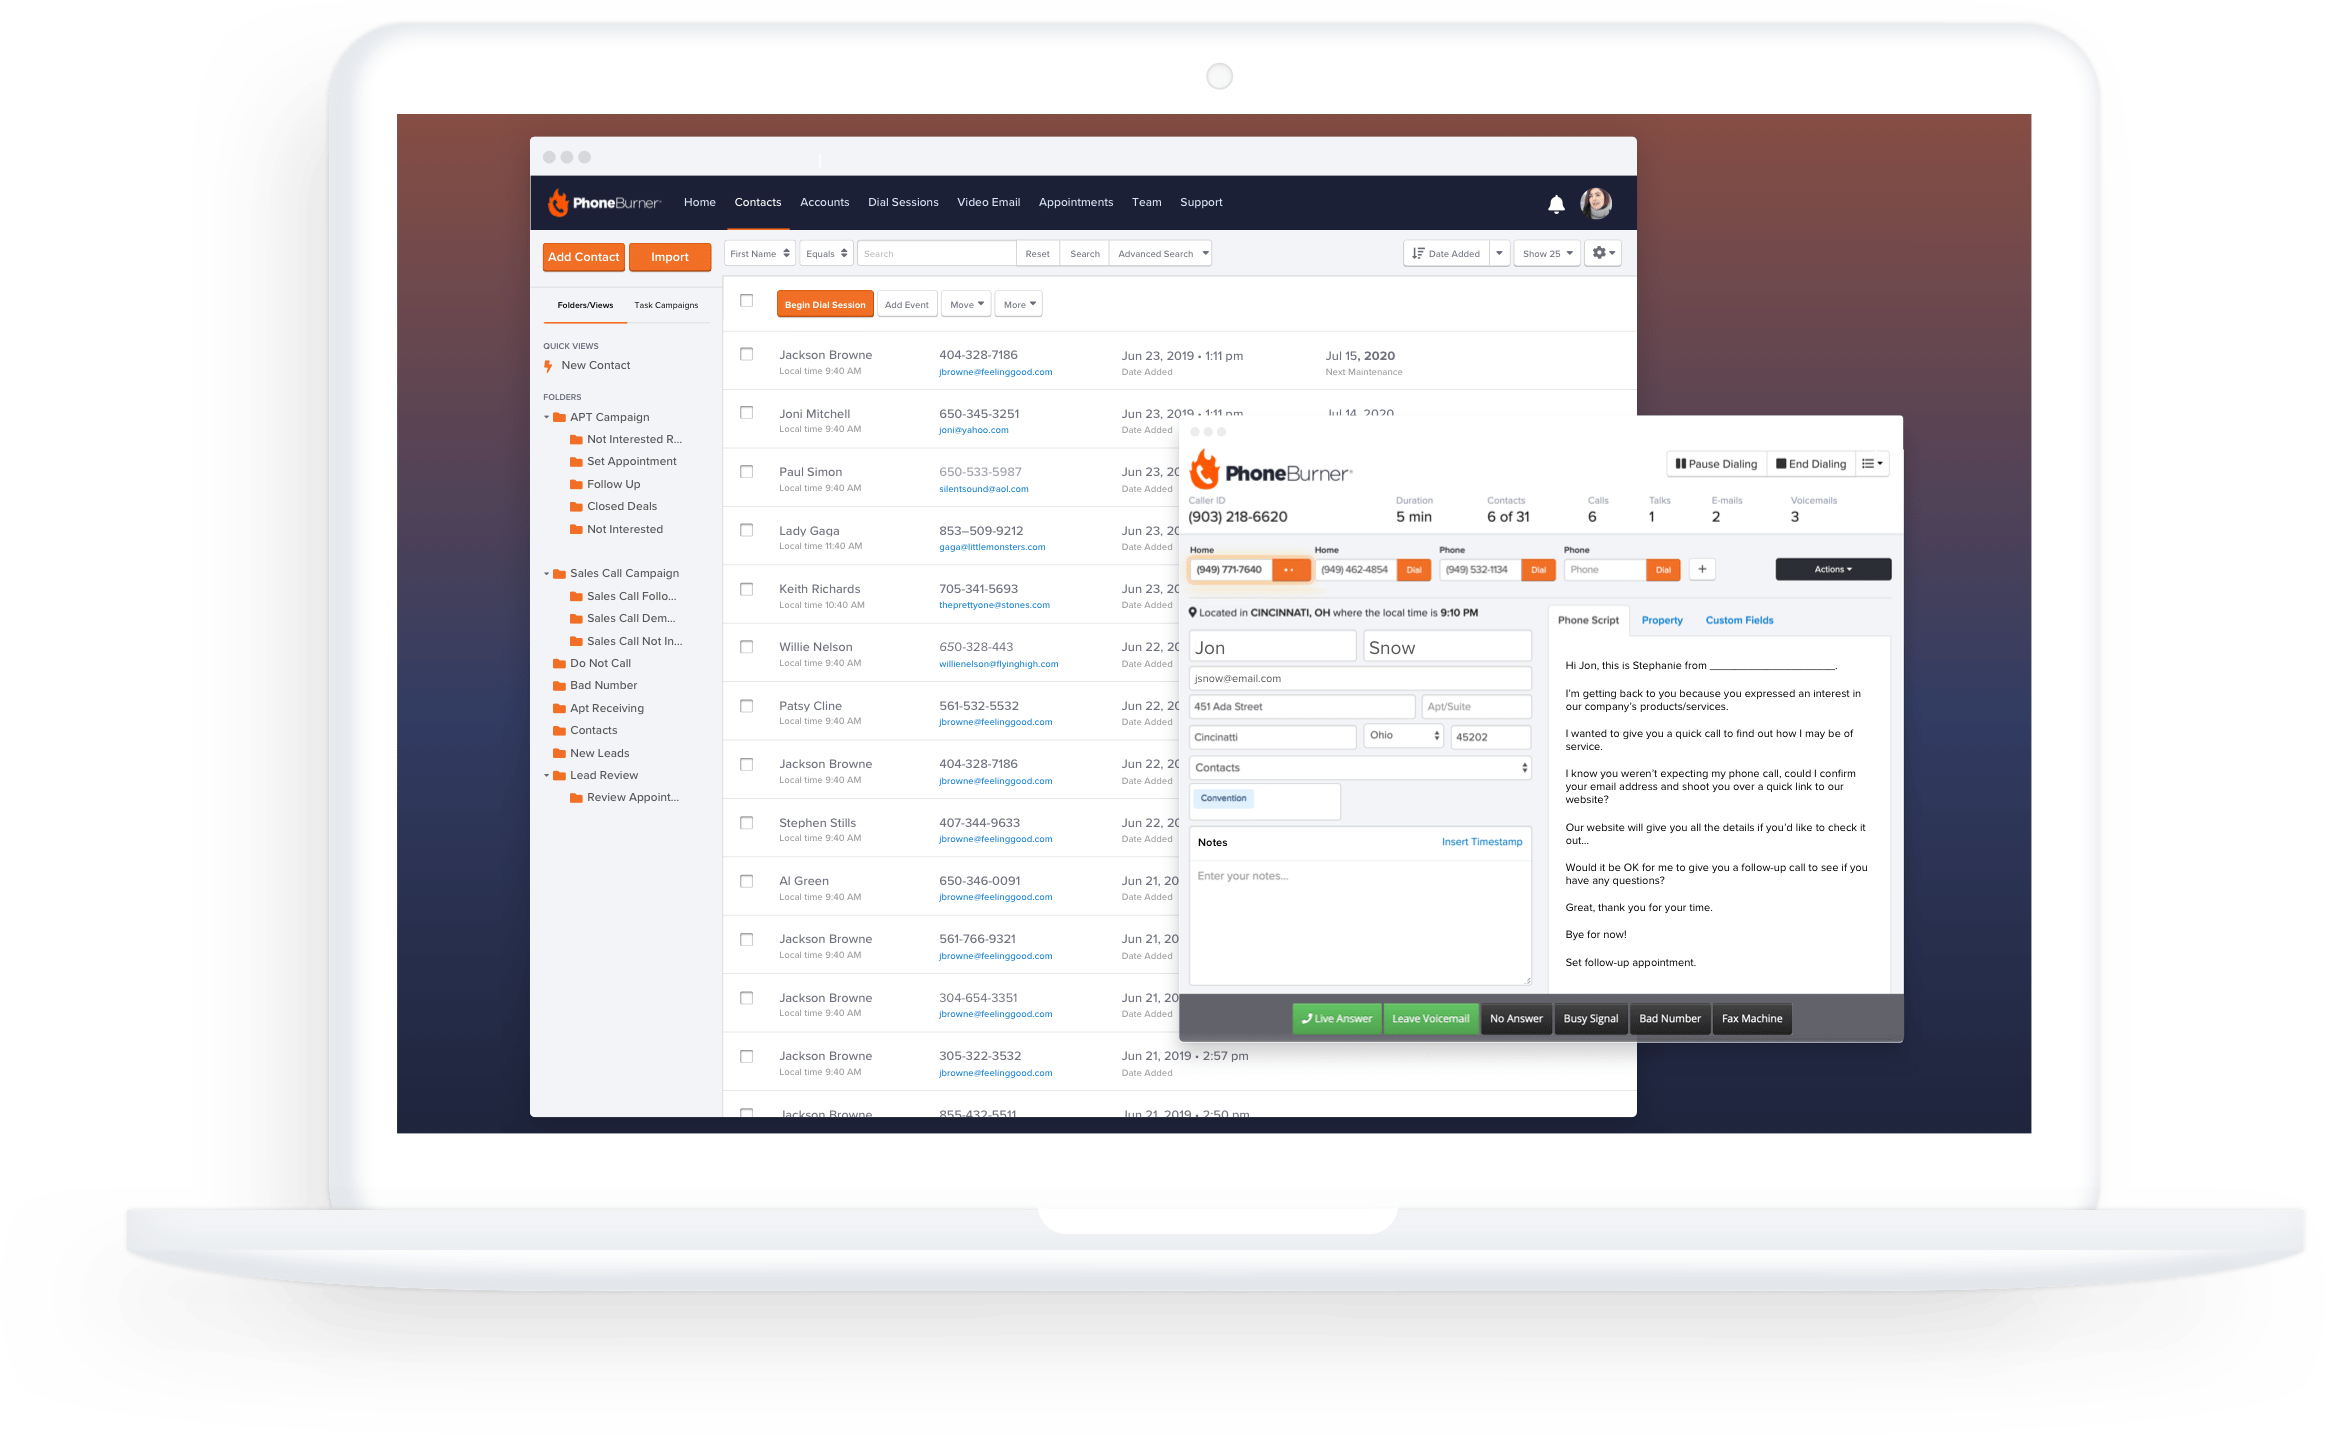Image resolution: width=2325 pixels, height=1434 pixels.
Task: Click the Insert Timestamp link
Action: [1481, 842]
